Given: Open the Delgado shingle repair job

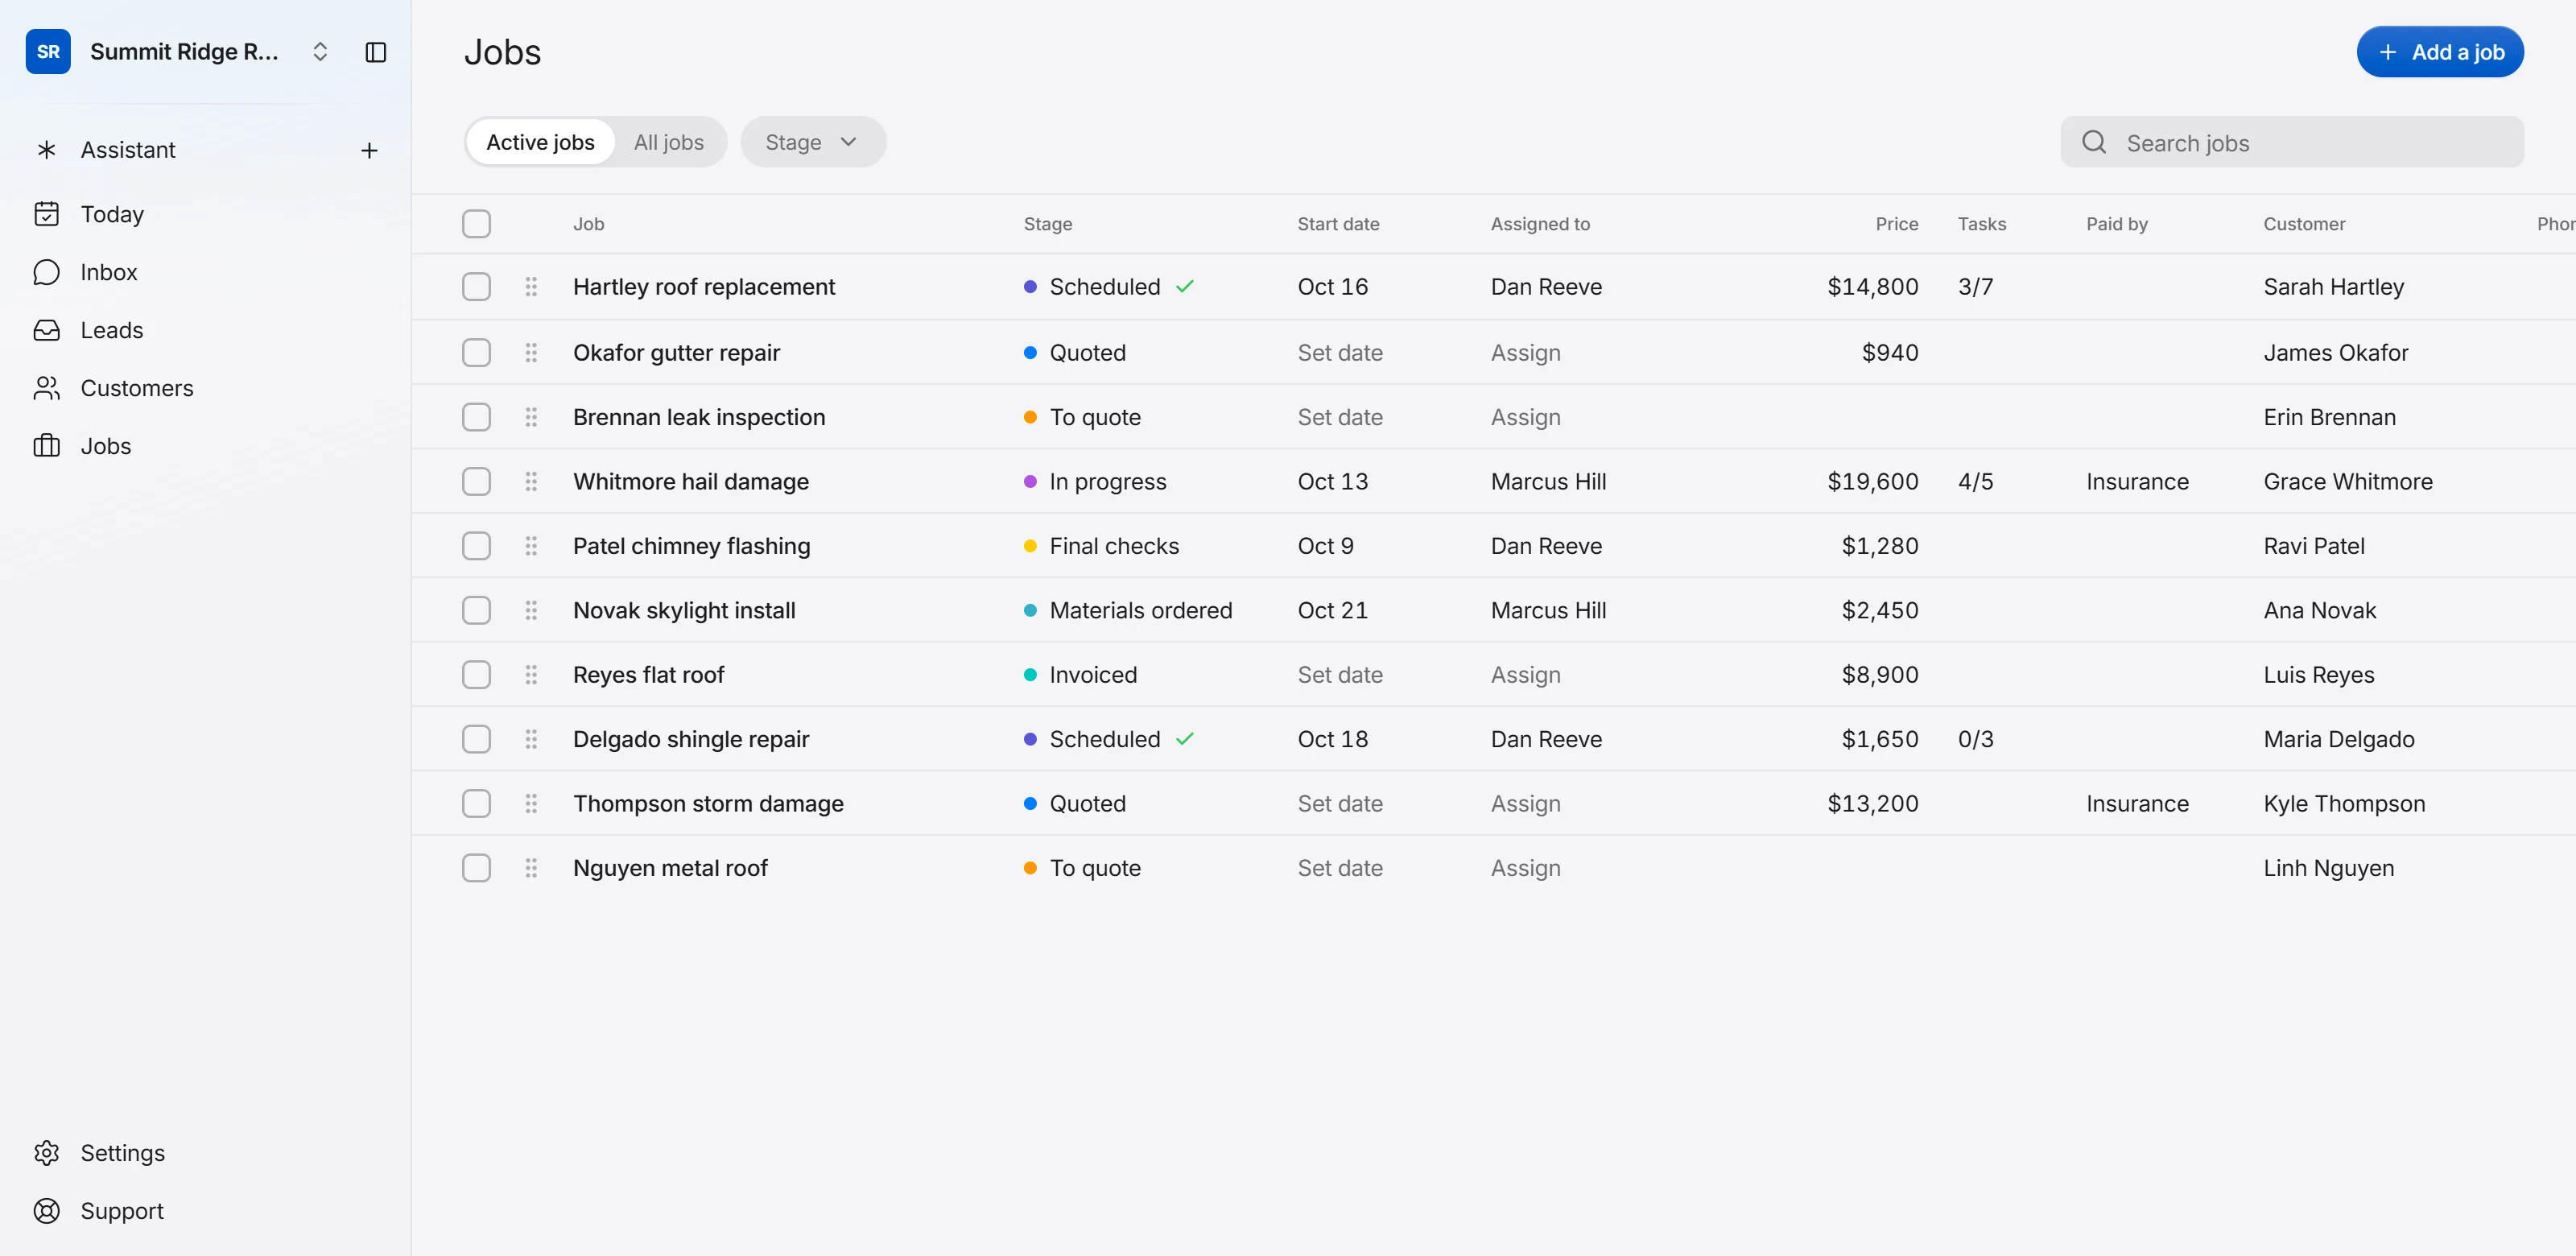Looking at the screenshot, I should 691,739.
